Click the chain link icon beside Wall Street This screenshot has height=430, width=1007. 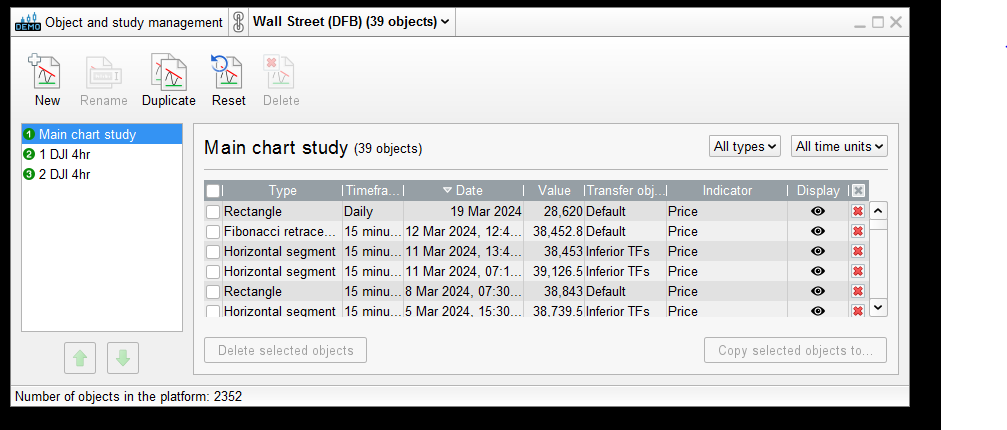[238, 22]
